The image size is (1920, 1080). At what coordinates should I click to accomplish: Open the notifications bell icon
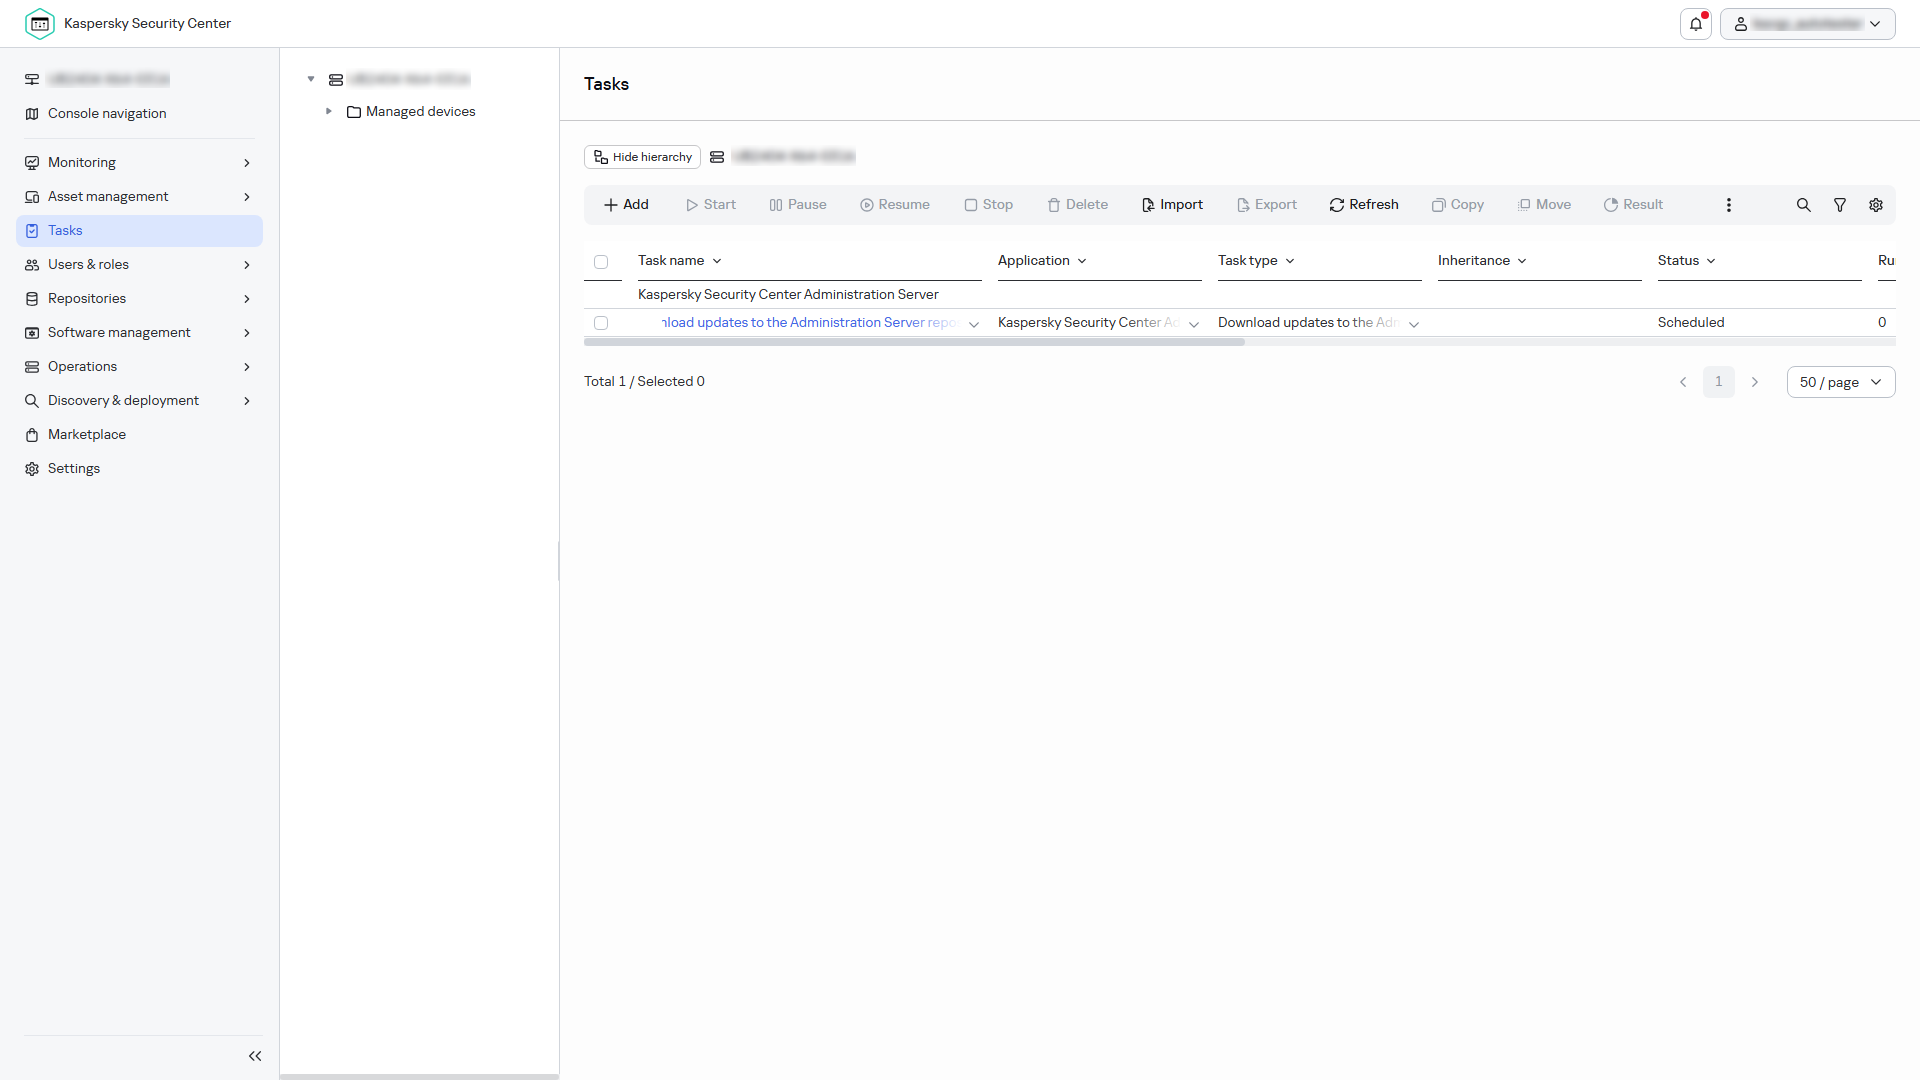(x=1696, y=24)
